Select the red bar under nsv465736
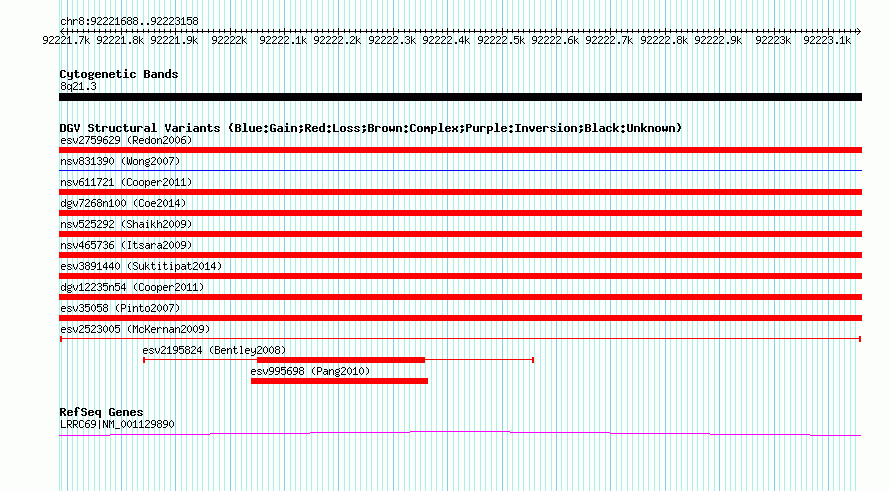The height and width of the screenshot is (491, 890). point(460,255)
